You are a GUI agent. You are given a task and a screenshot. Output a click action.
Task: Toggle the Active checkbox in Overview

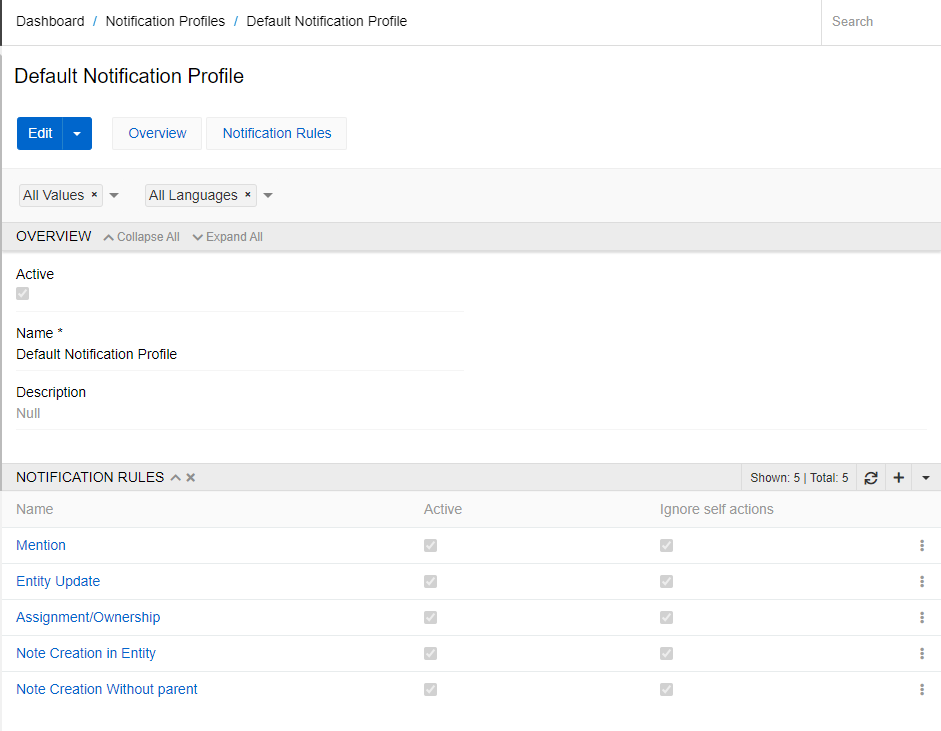[x=22, y=293]
